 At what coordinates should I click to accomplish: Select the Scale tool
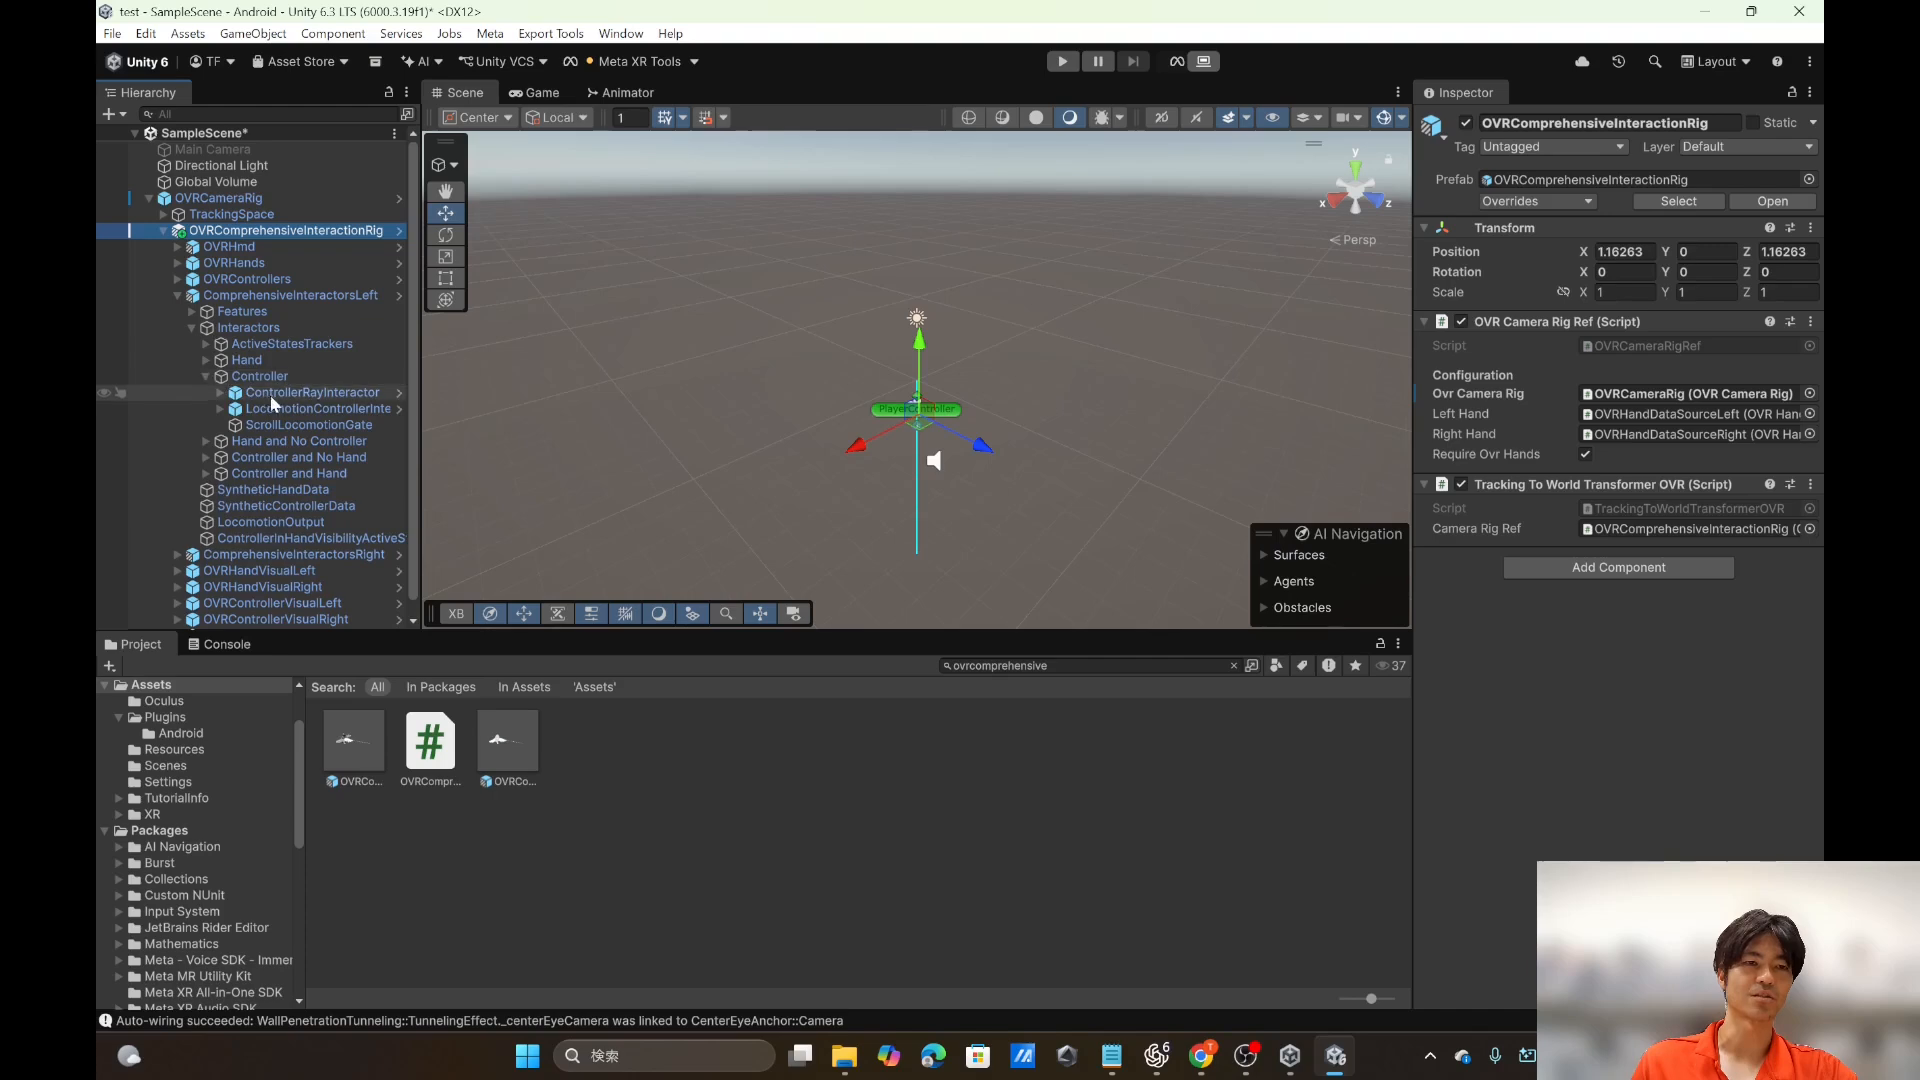pyautogui.click(x=446, y=257)
